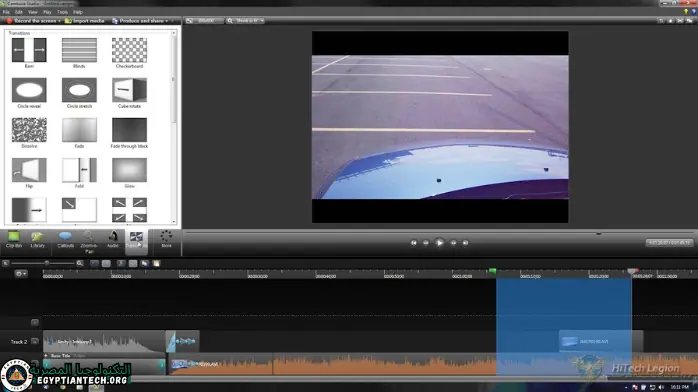
Task: Open the Library tab
Action: pyautogui.click(x=37, y=239)
